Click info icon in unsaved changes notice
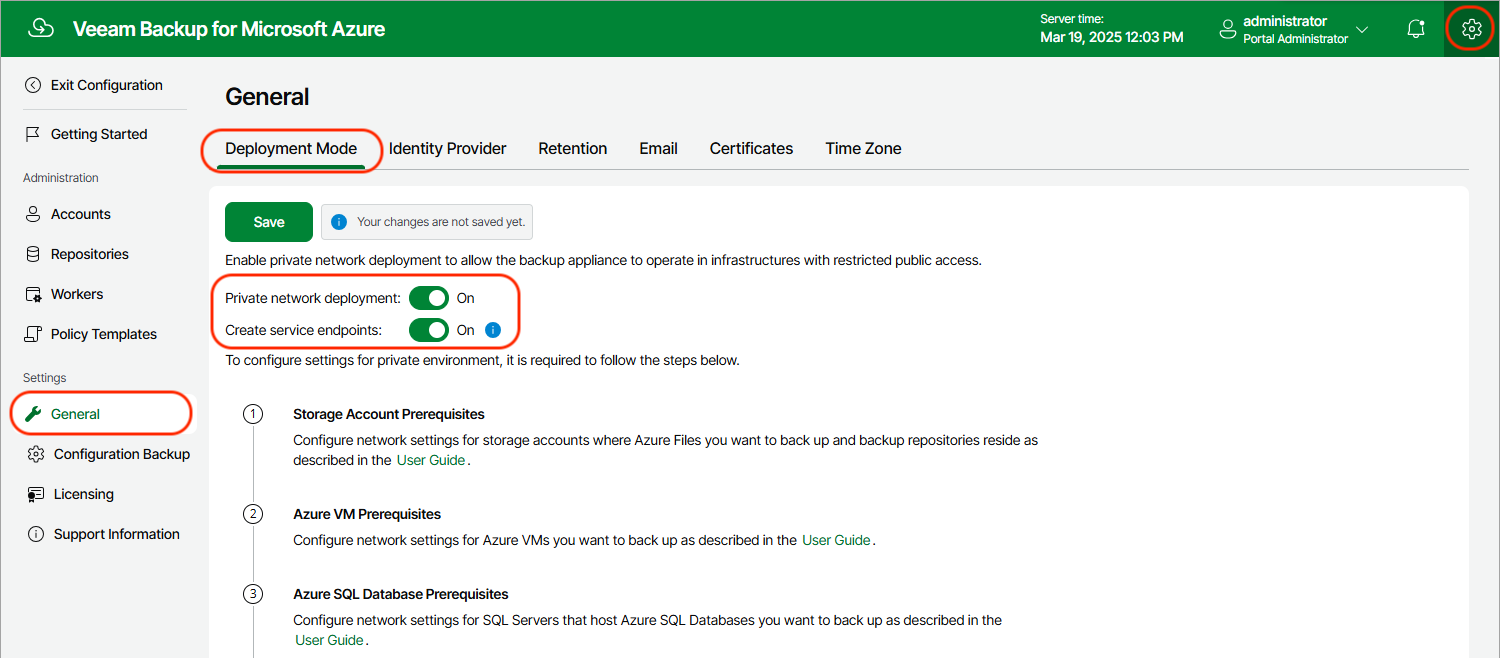The width and height of the screenshot is (1500, 658). click(x=339, y=222)
